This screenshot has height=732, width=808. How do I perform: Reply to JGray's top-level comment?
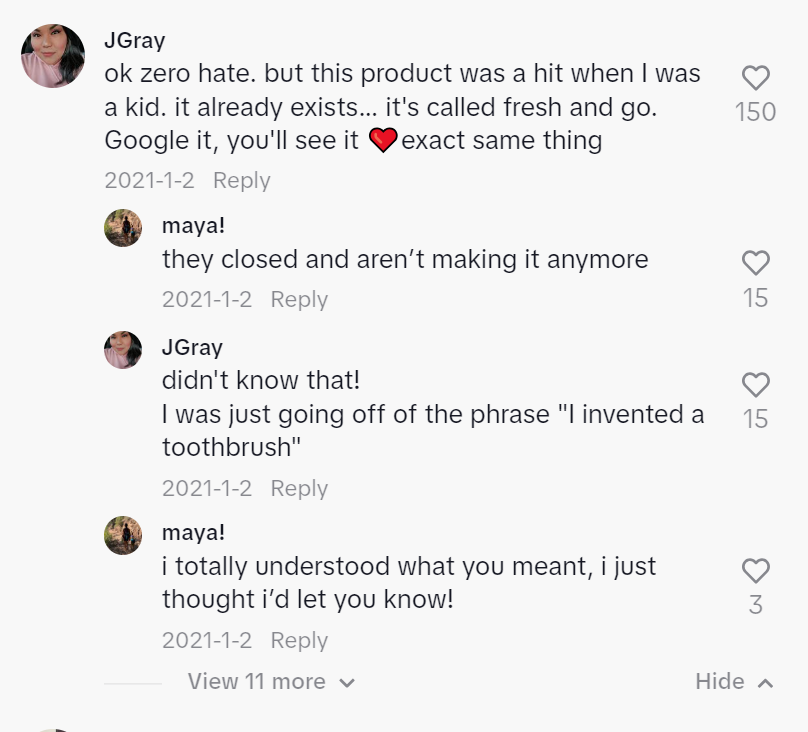tap(242, 181)
